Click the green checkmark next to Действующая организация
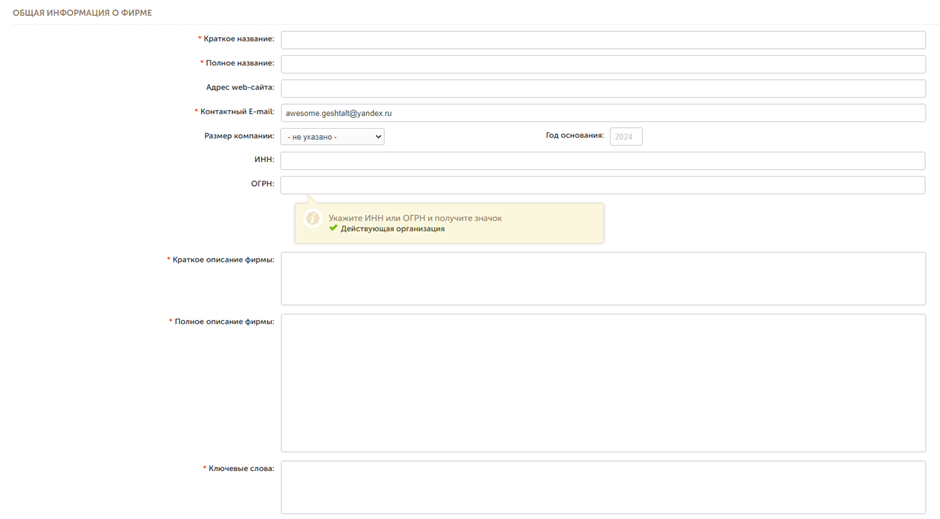940x519 pixels. coord(333,228)
